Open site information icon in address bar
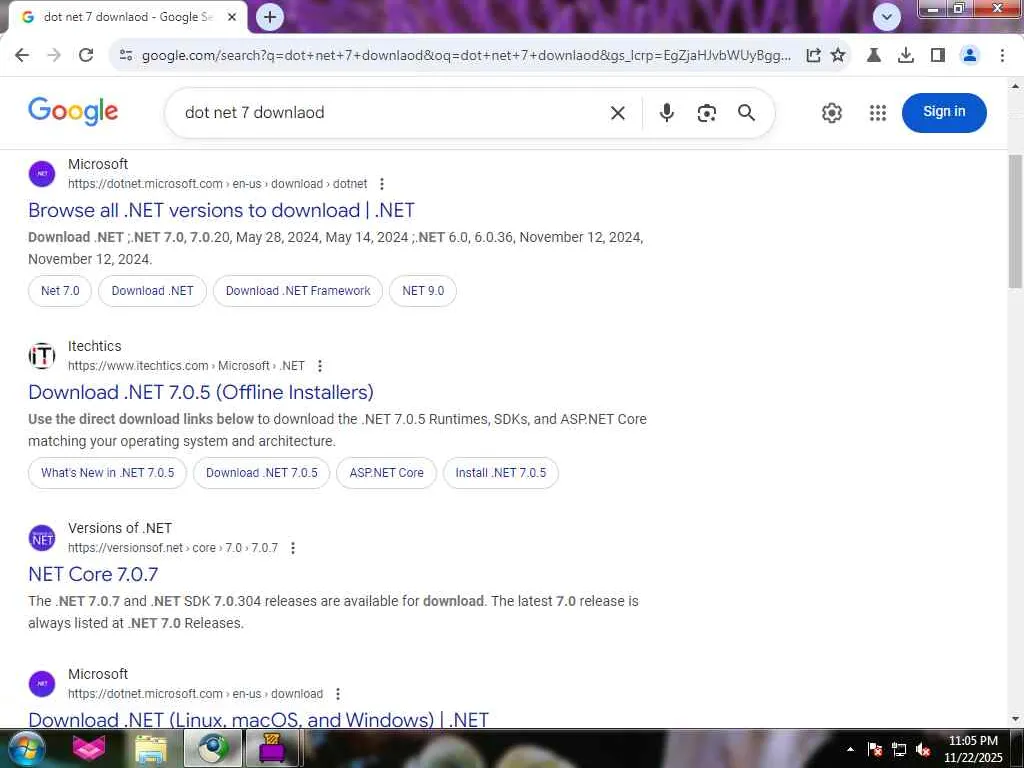Screen dimensions: 1024x768 (126, 56)
